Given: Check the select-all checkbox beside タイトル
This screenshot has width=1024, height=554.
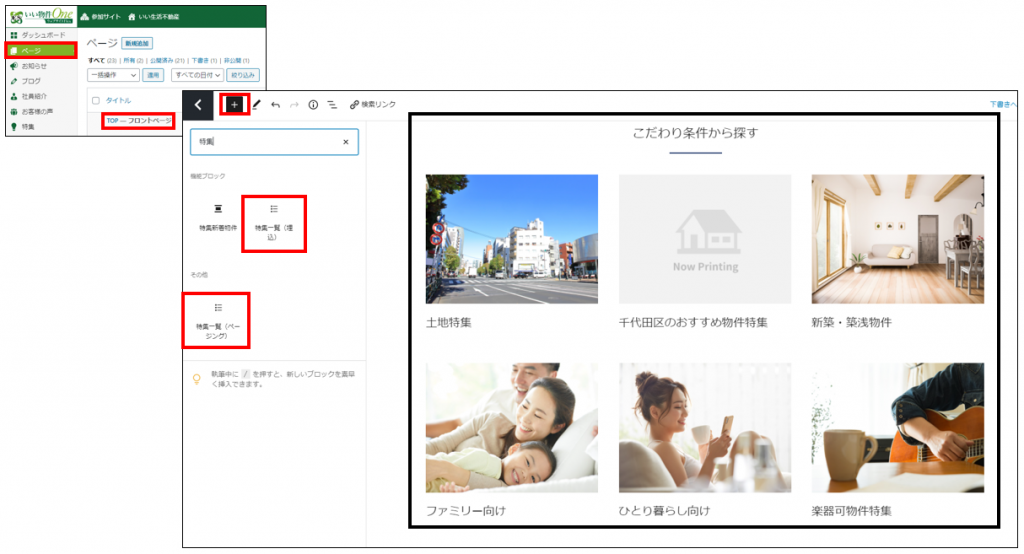Looking at the screenshot, I should [96, 100].
